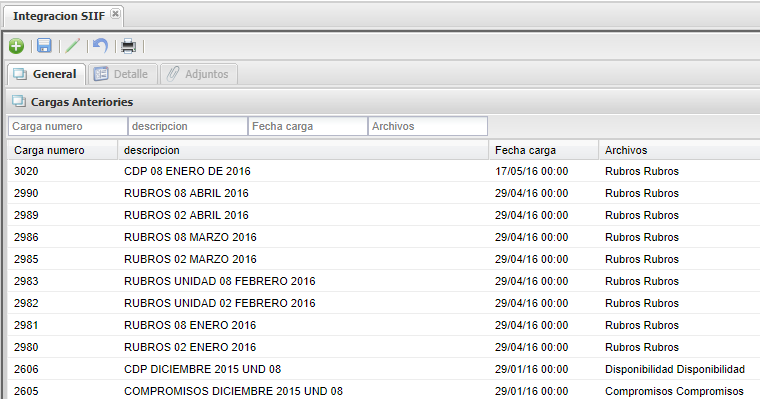Select row with carga numero 2980
760x399 pixels.
[x=383, y=347]
